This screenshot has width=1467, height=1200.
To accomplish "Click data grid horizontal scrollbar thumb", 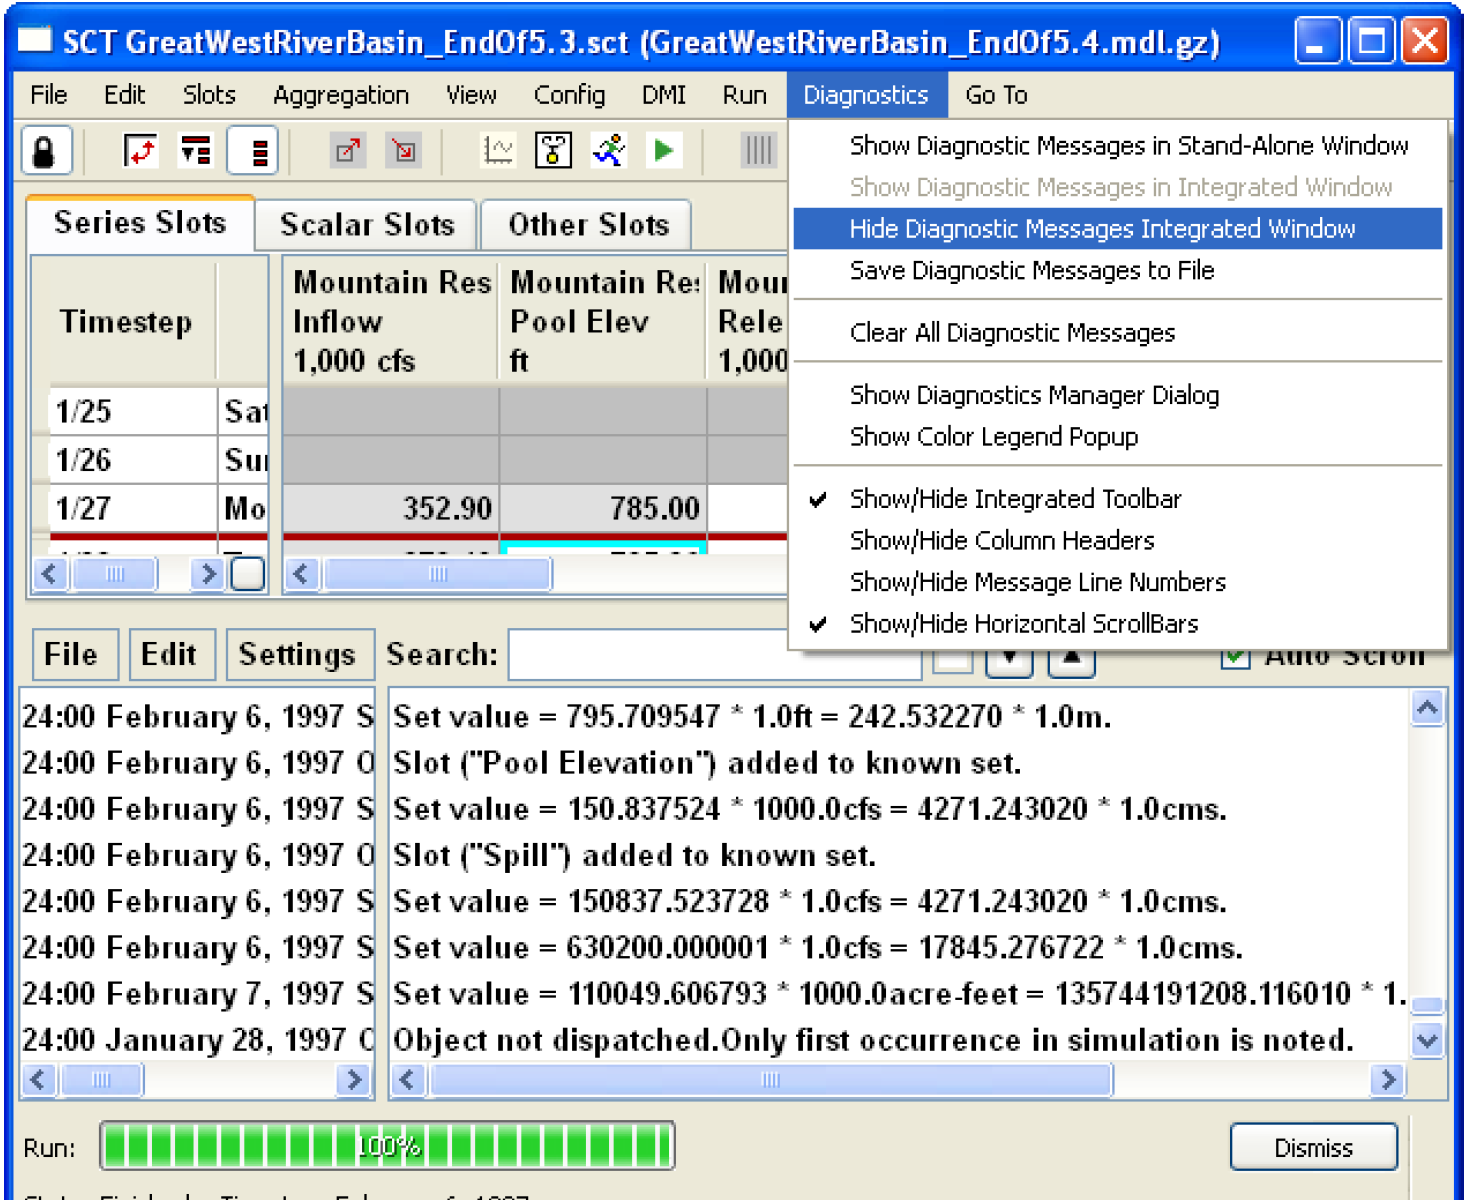I will click(438, 574).
